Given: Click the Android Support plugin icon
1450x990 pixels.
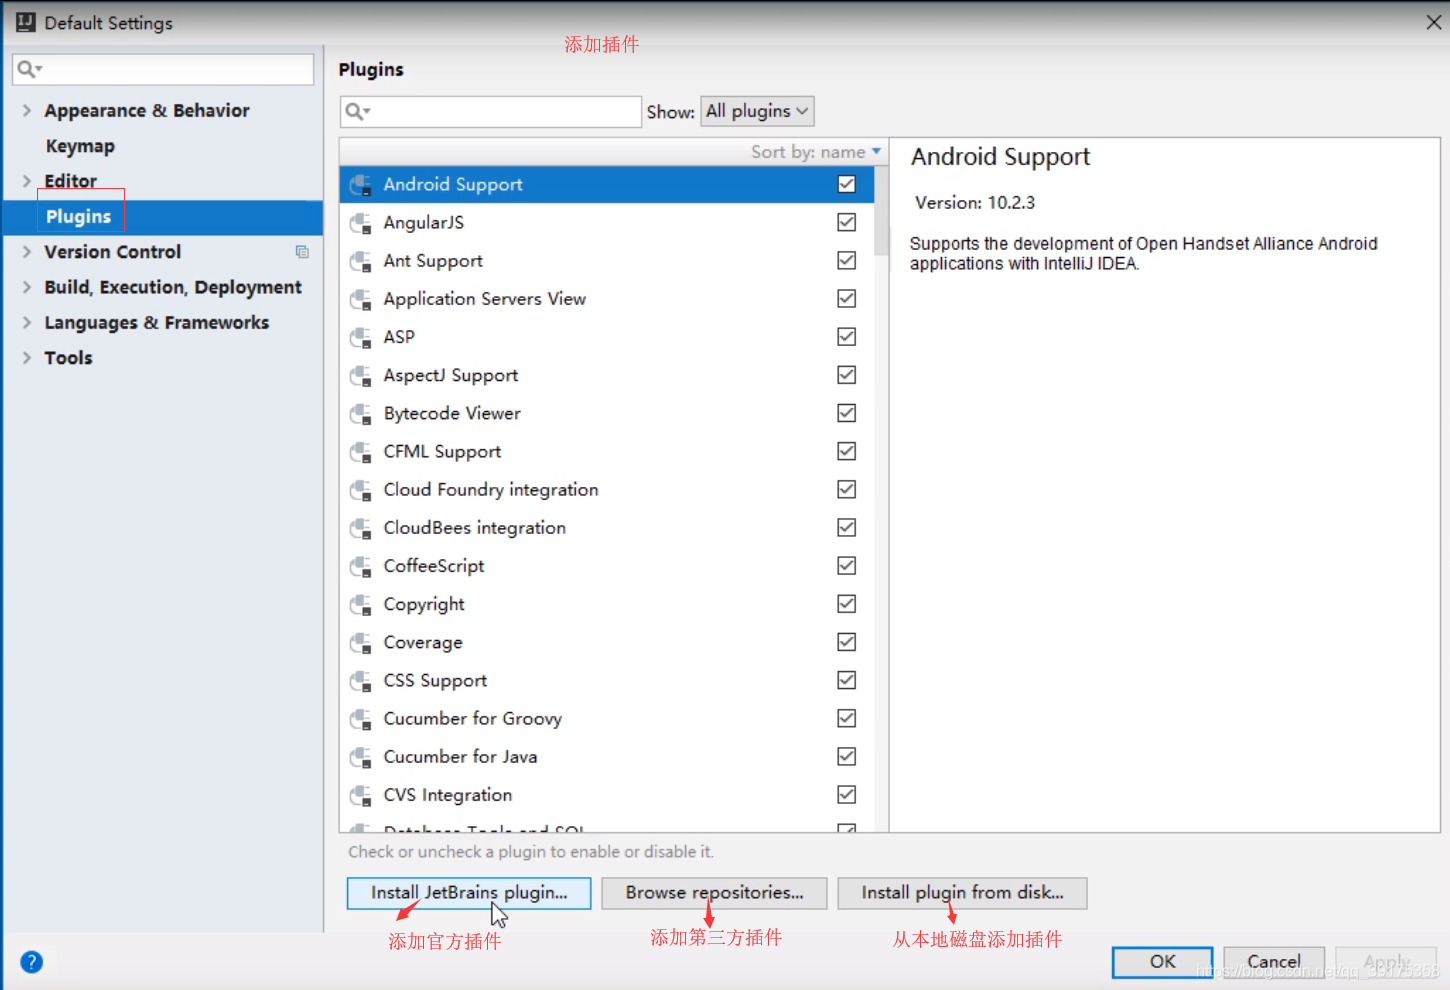Looking at the screenshot, I should pos(360,185).
